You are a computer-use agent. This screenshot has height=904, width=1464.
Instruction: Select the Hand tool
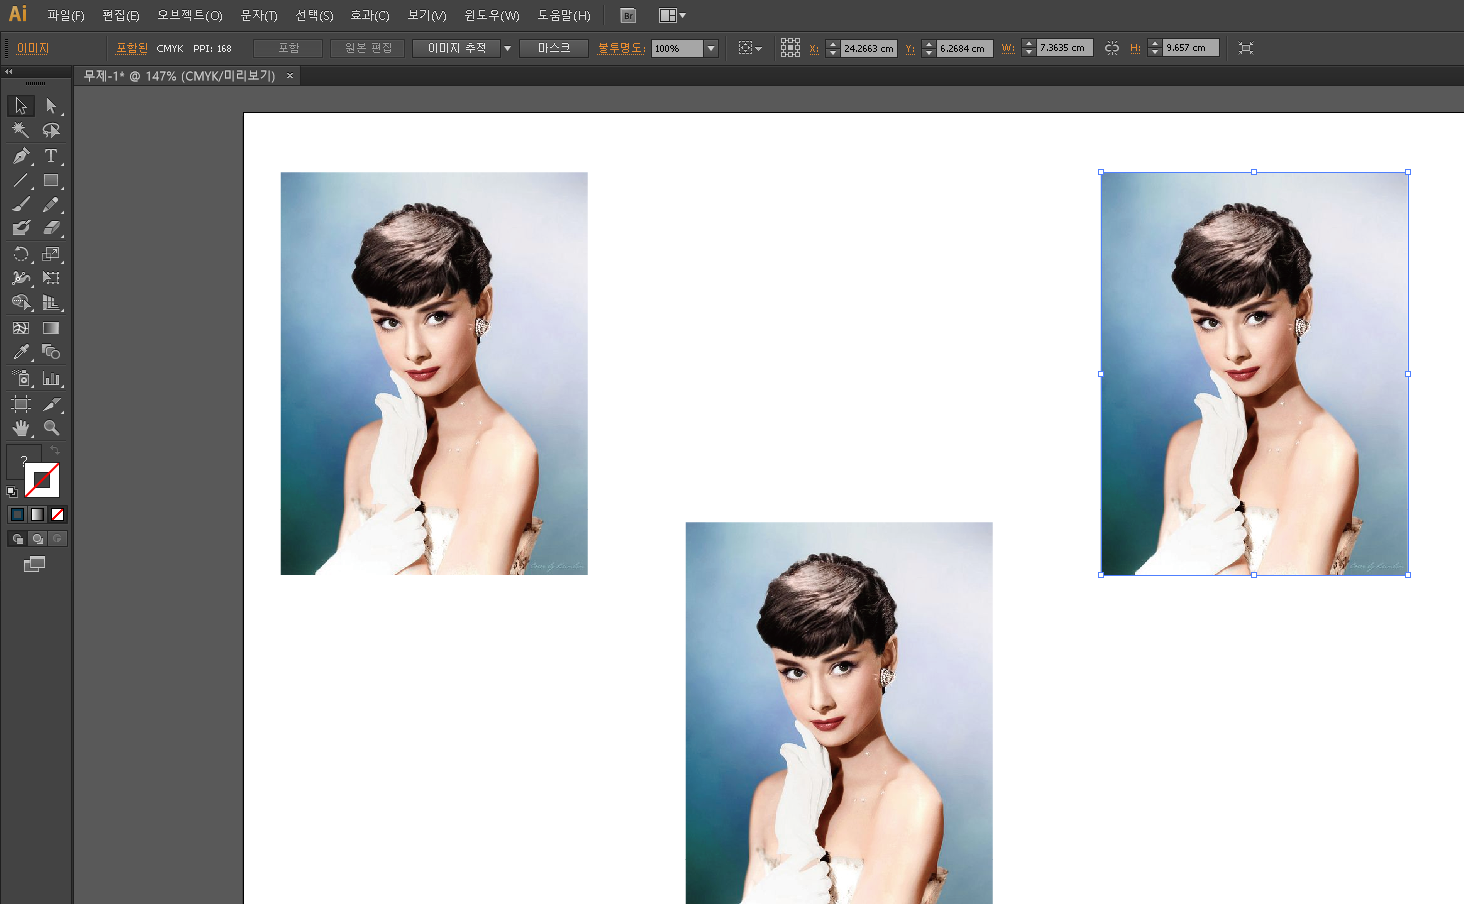(21, 428)
